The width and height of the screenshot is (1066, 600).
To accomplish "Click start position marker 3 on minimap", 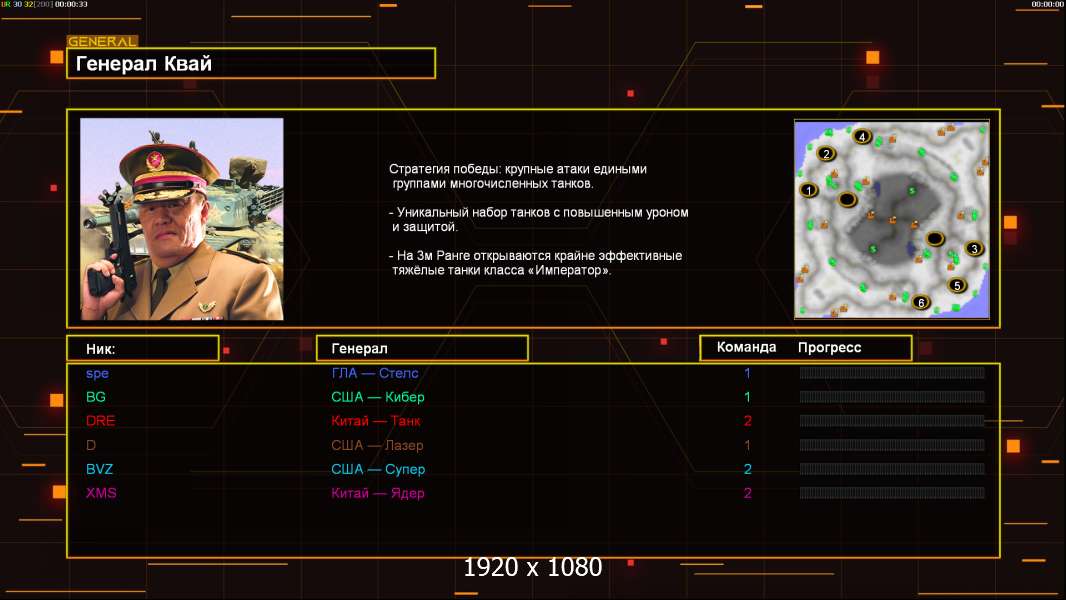I will pyautogui.click(x=974, y=249).
